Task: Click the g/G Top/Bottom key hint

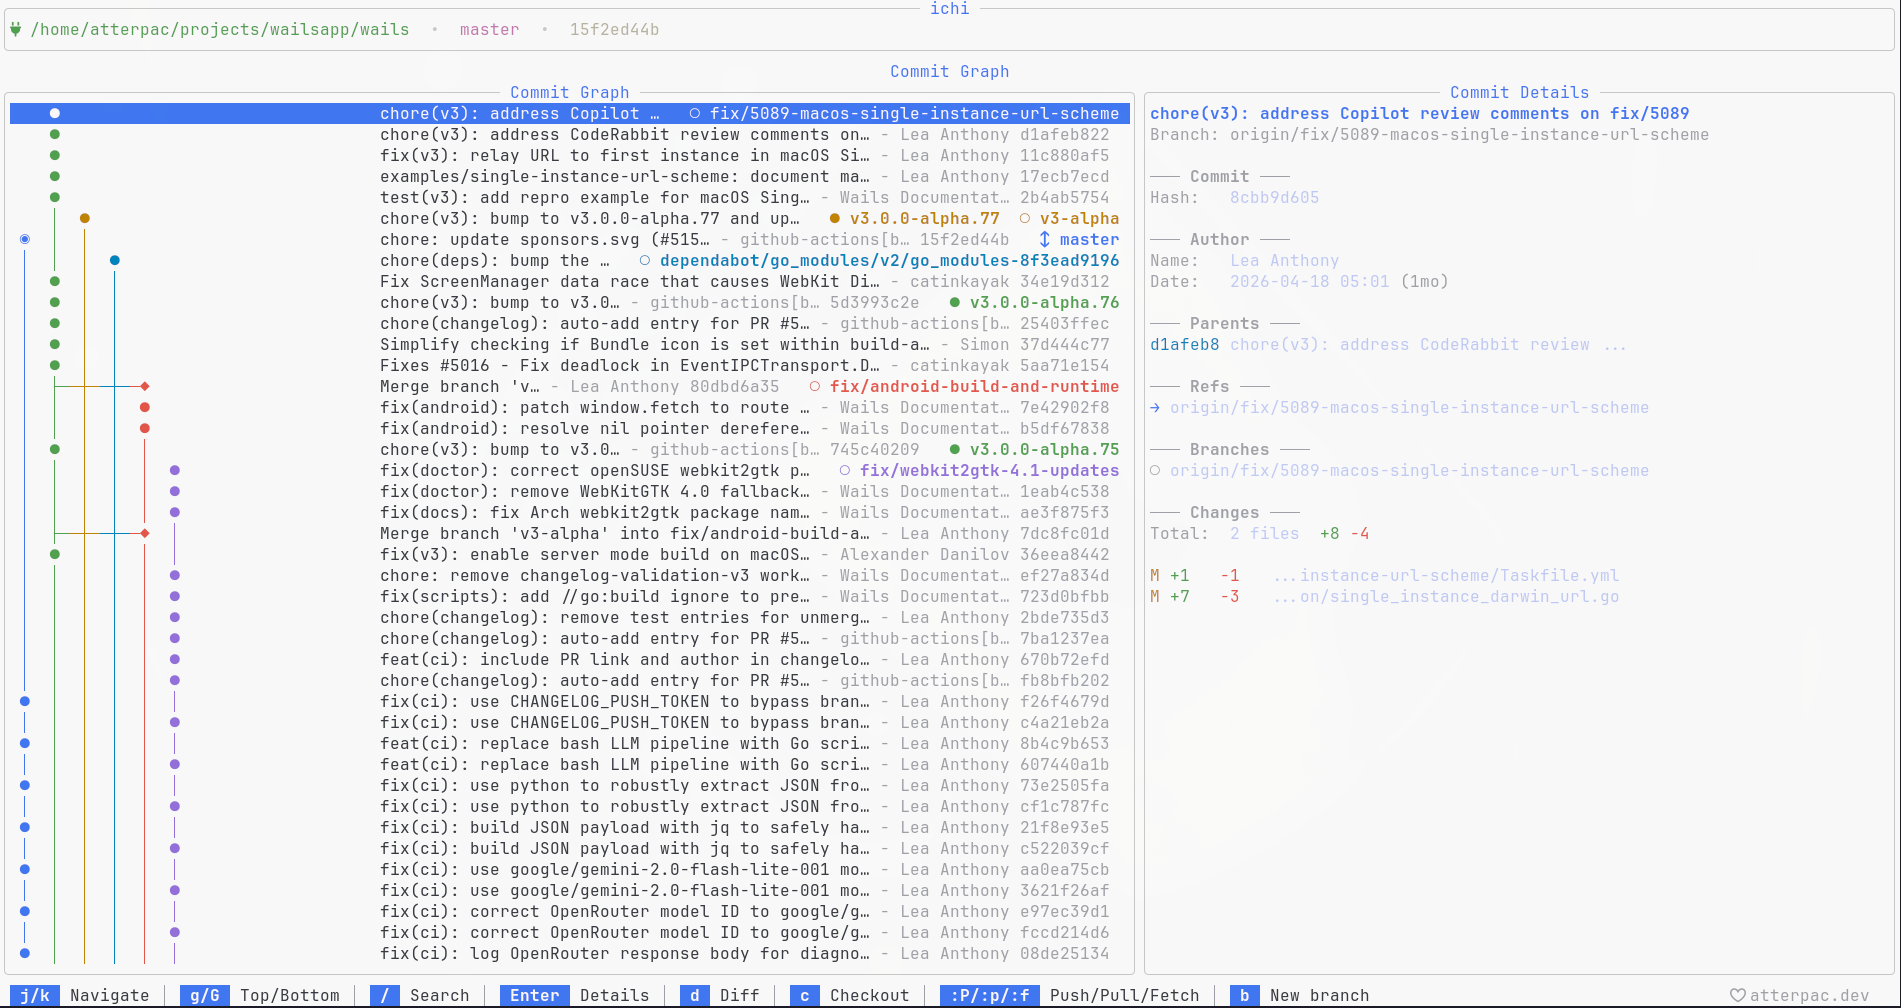Action: pyautogui.click(x=260, y=996)
